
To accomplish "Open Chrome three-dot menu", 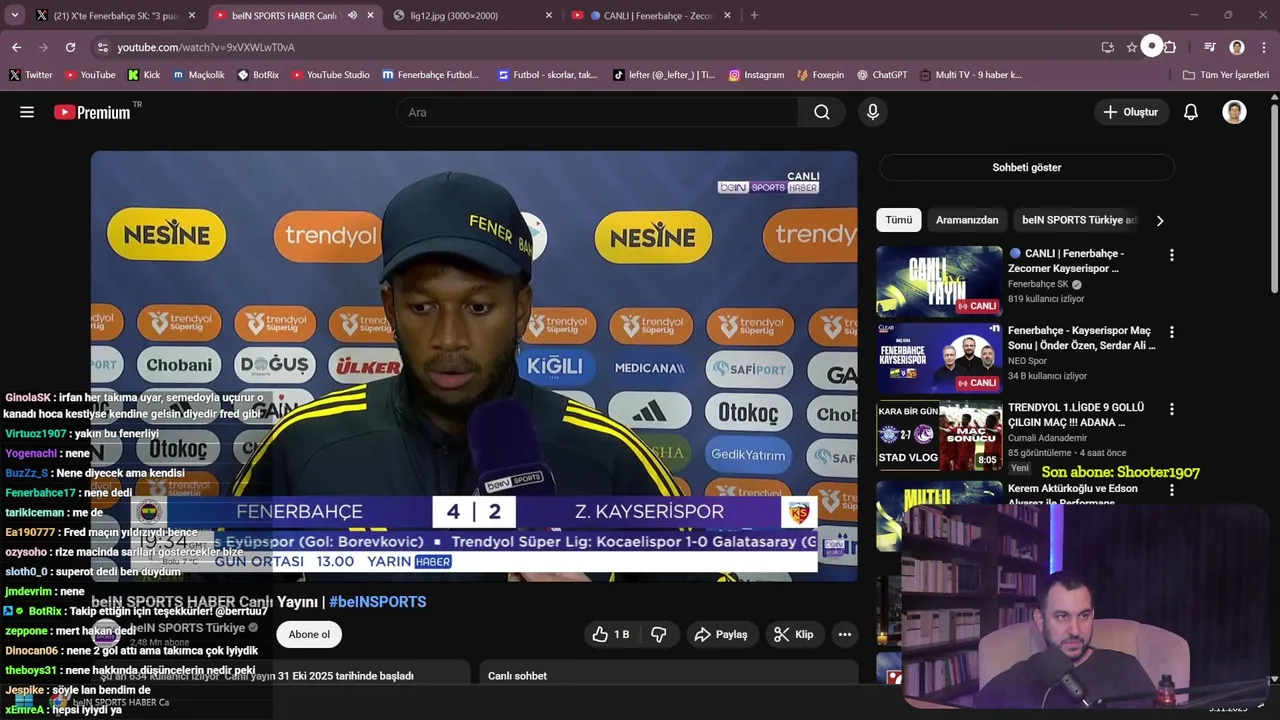I will (1264, 47).
